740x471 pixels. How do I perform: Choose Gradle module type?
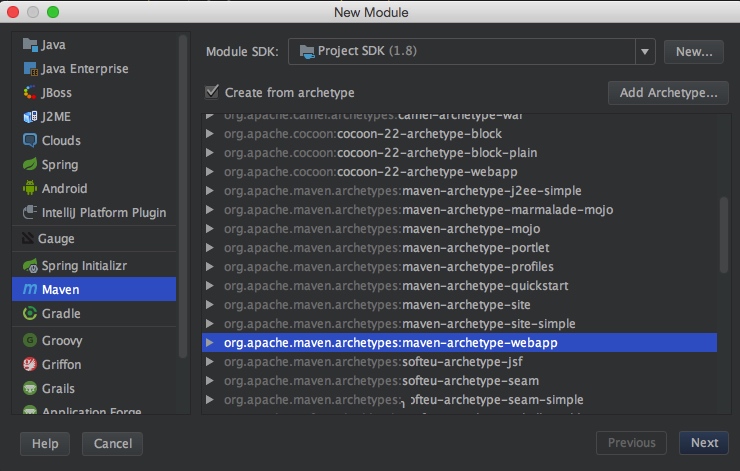point(94,313)
